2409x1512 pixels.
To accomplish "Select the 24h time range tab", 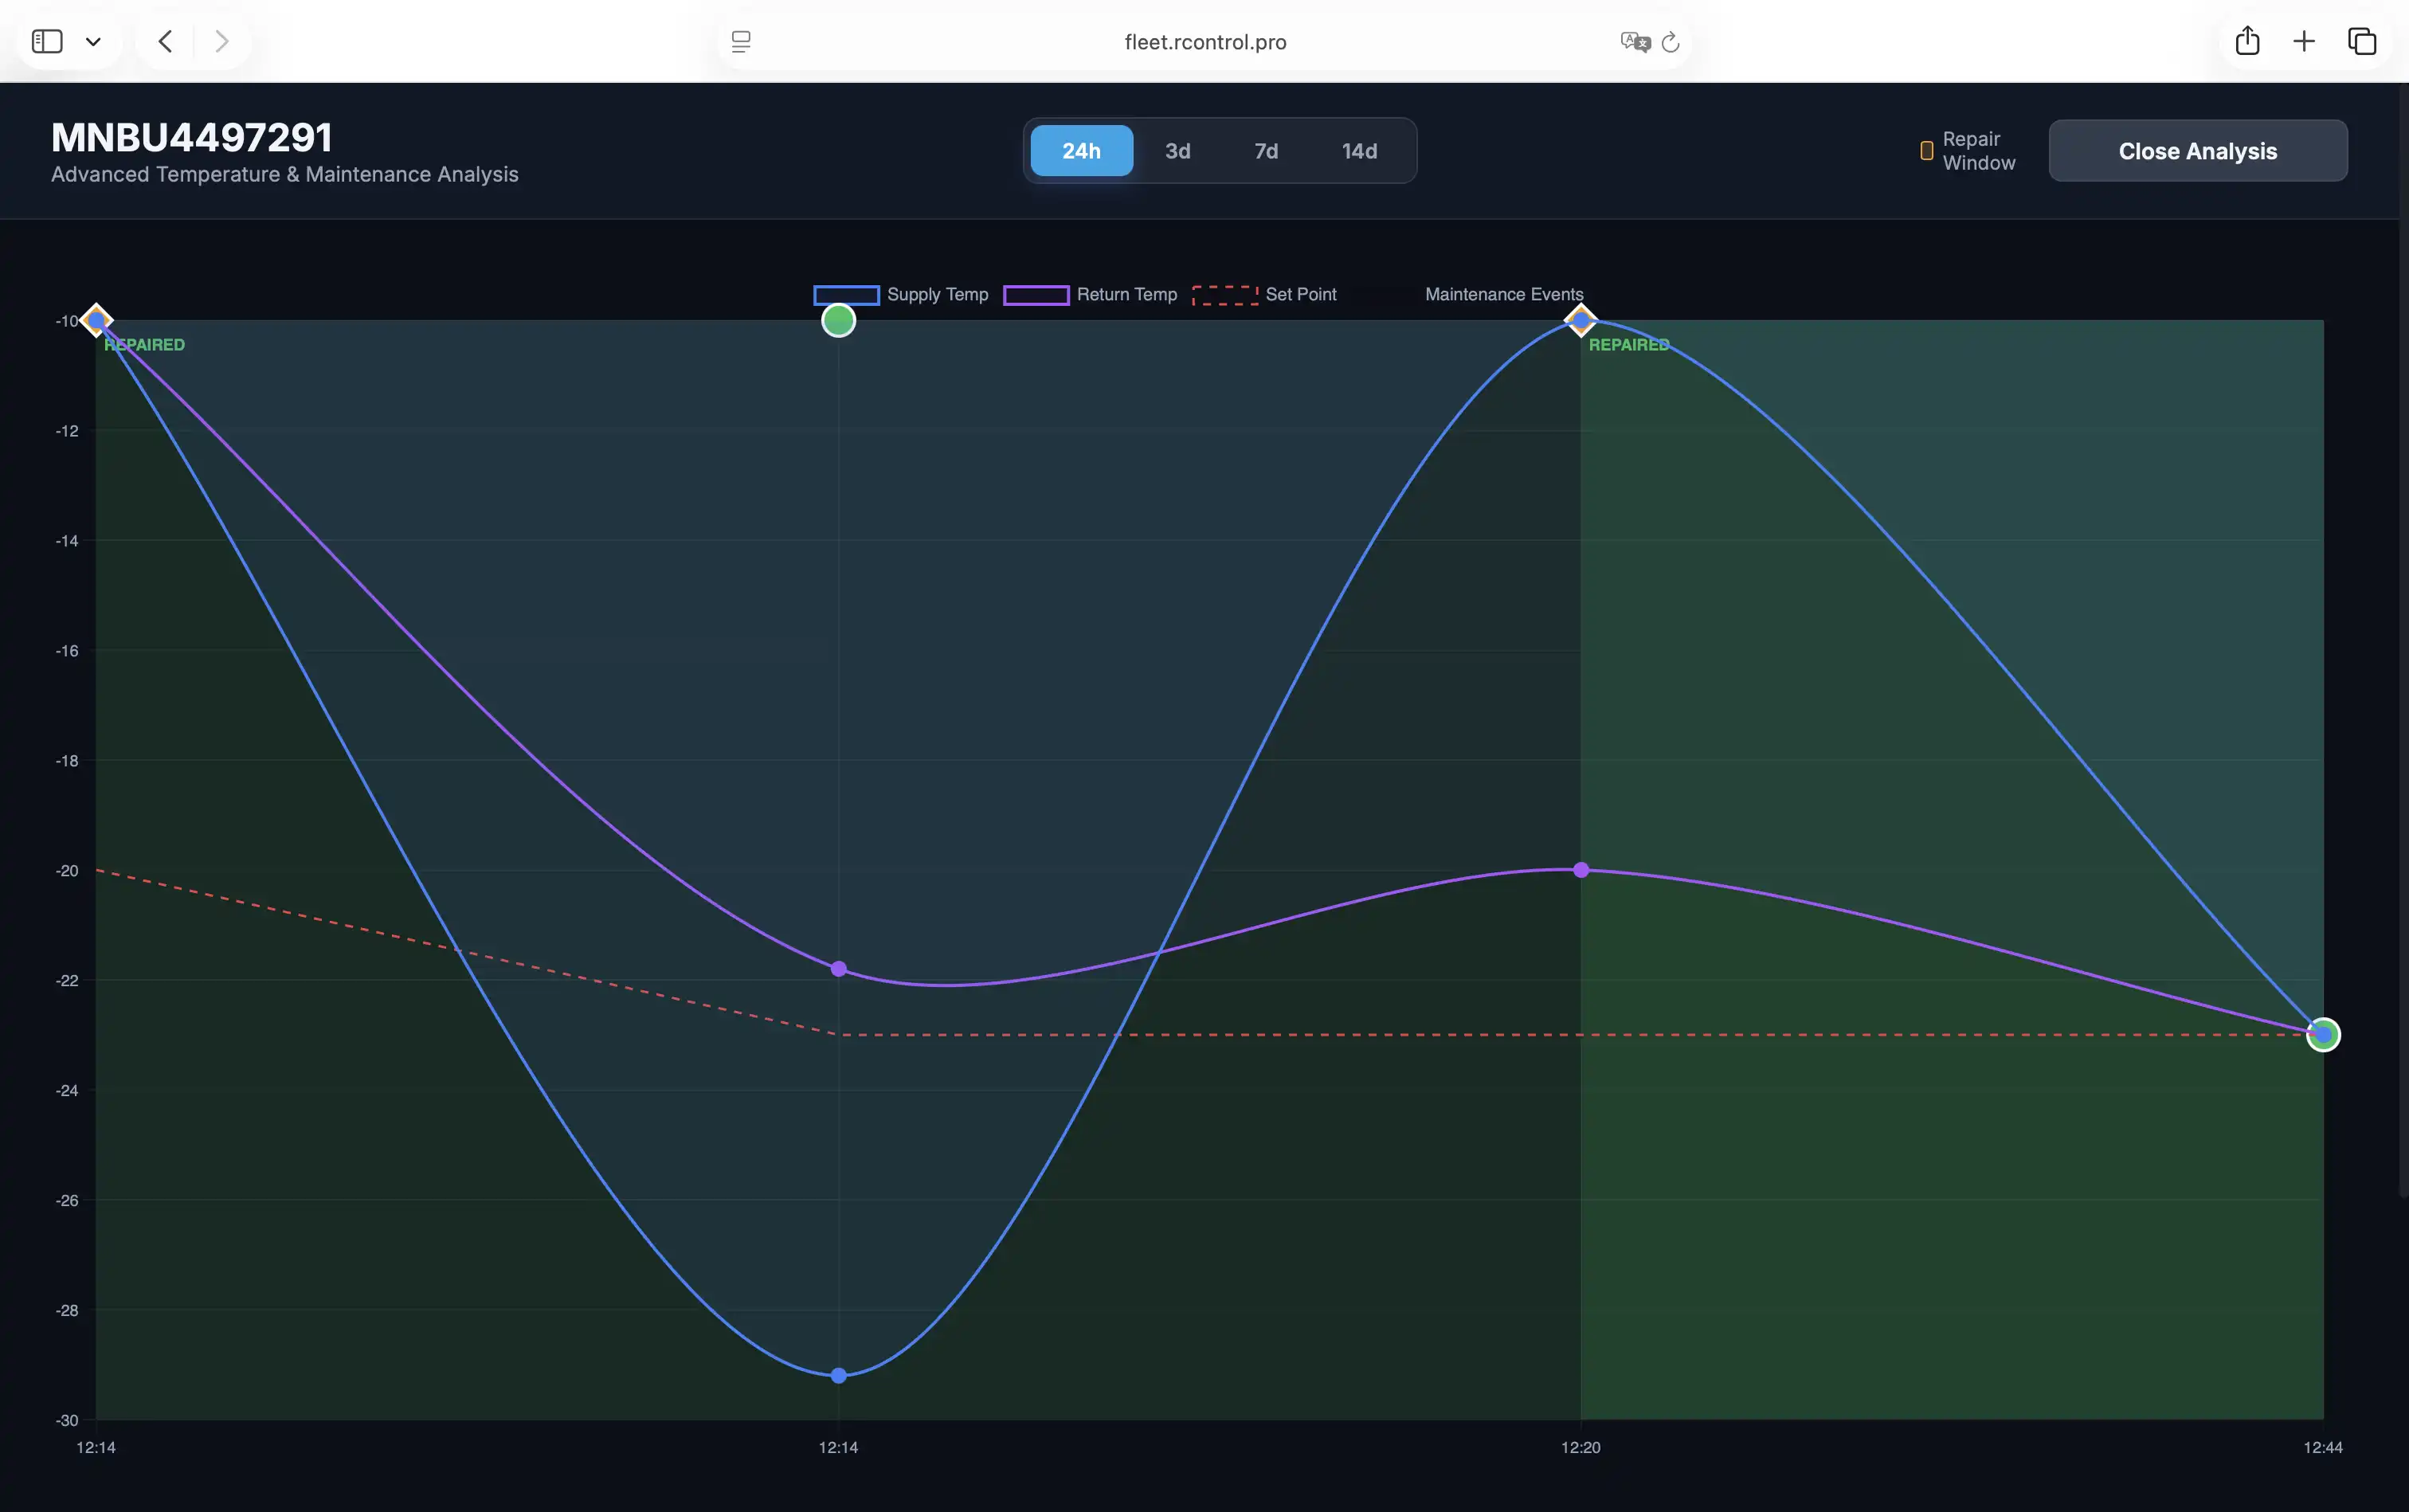I will click(1081, 151).
